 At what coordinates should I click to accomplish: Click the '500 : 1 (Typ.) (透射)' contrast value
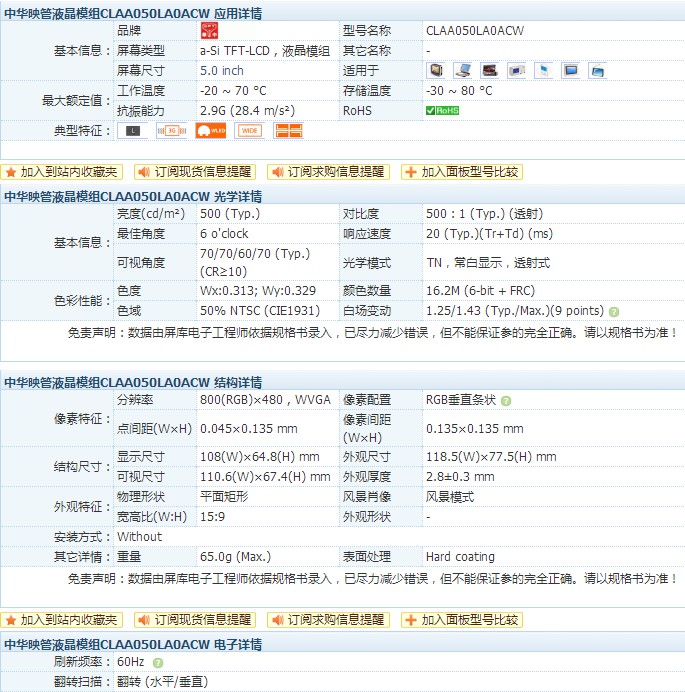click(485, 214)
